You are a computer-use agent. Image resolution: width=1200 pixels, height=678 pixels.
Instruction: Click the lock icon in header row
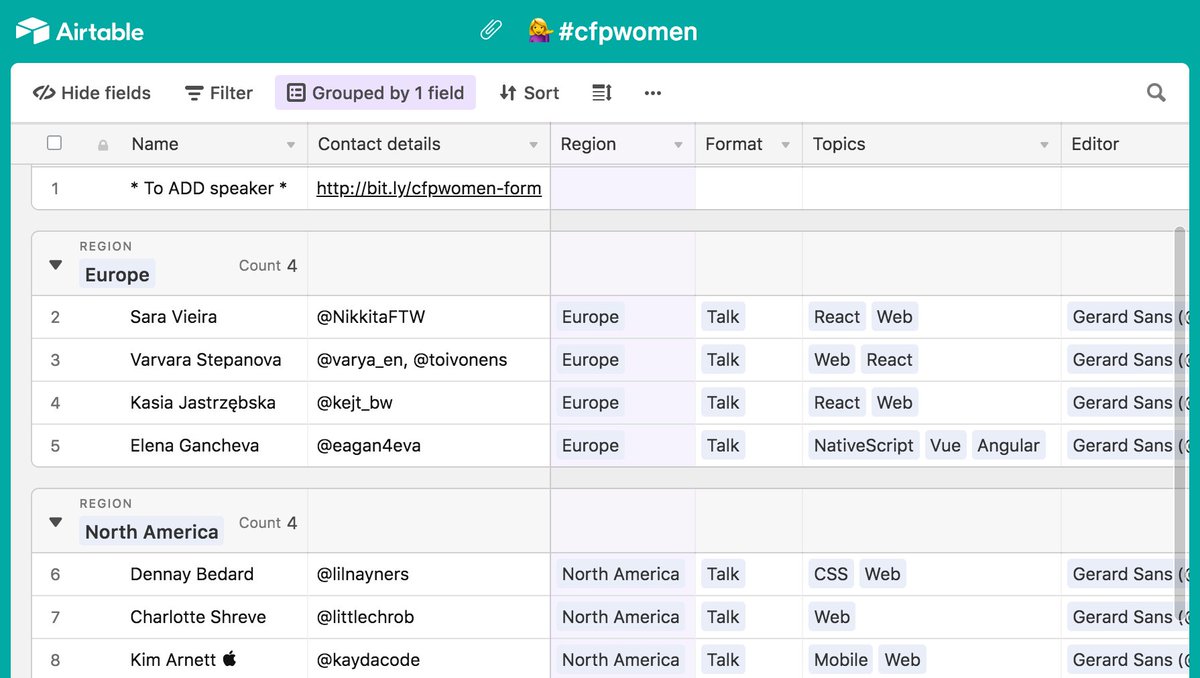click(x=103, y=145)
